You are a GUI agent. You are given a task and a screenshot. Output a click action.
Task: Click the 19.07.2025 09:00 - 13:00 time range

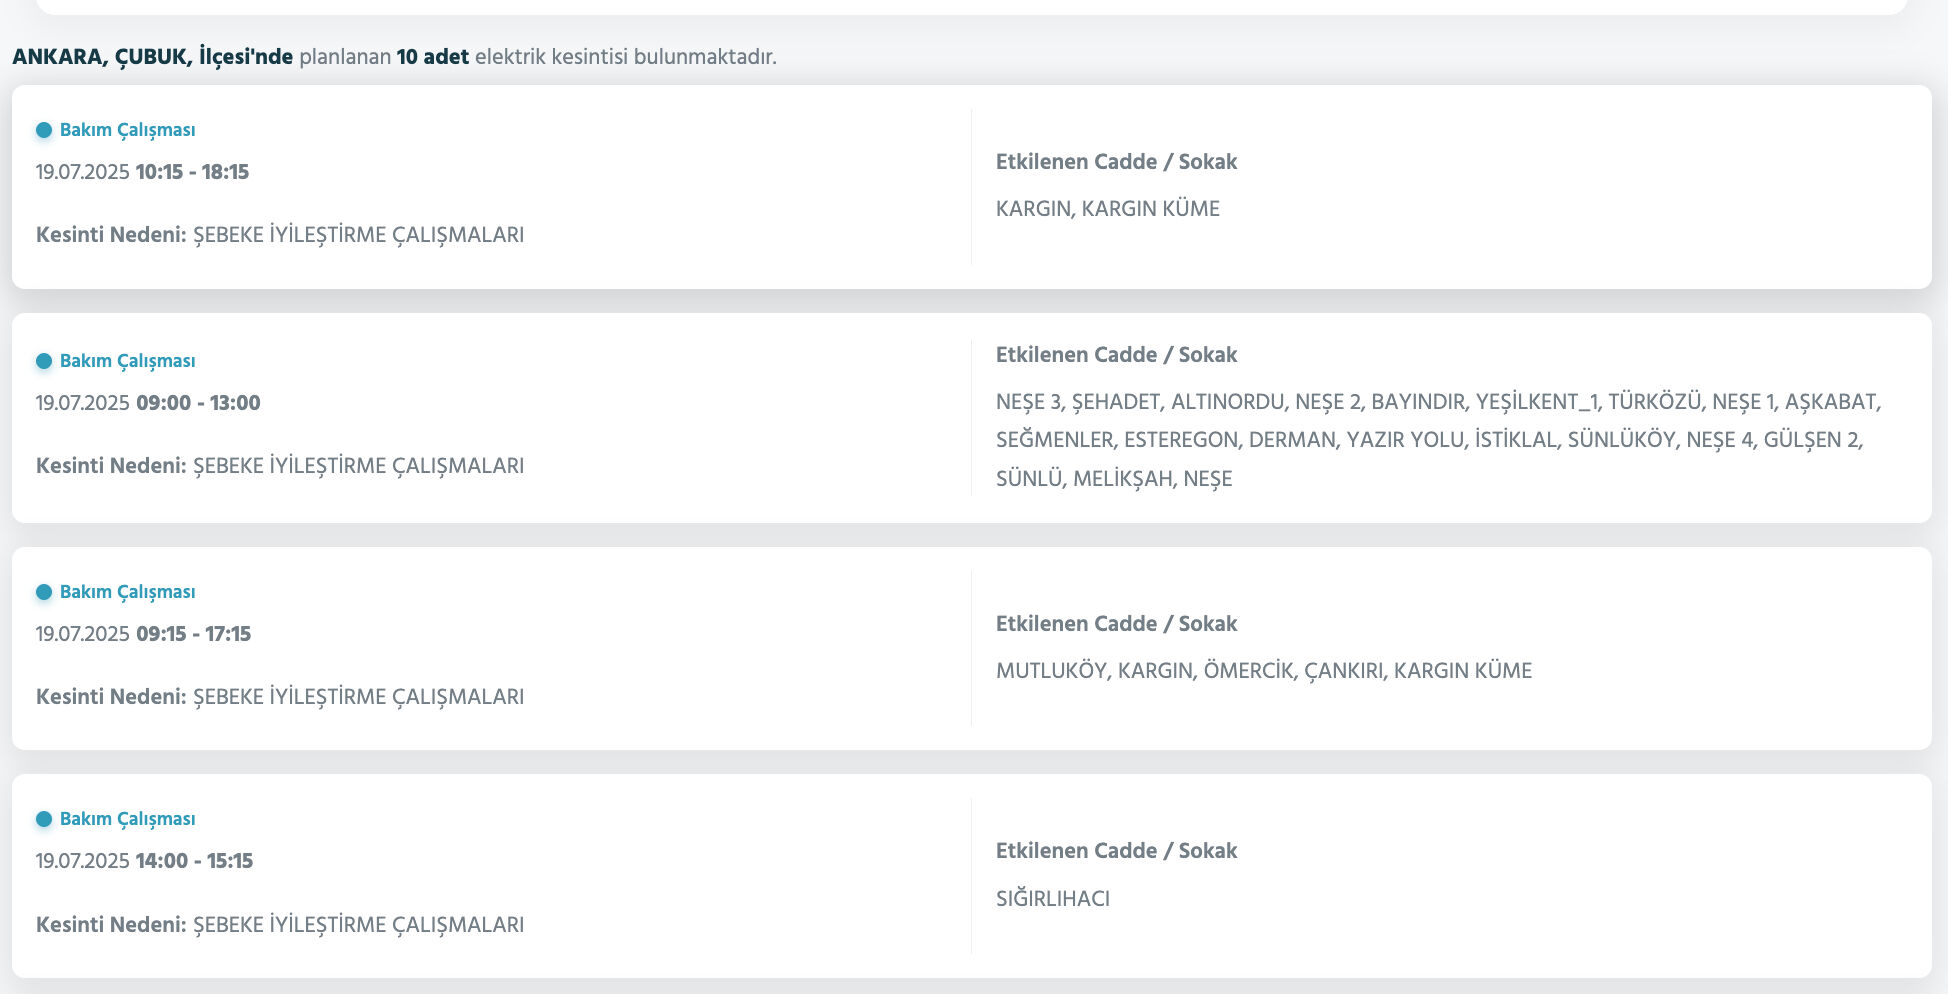coord(148,403)
